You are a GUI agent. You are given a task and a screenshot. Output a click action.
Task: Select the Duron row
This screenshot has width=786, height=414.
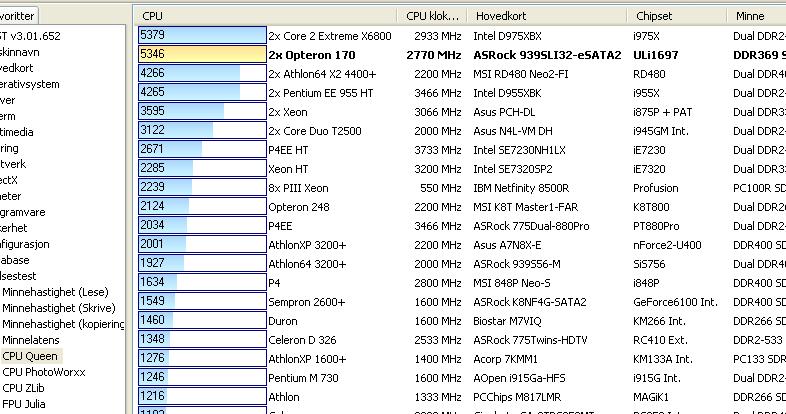[283, 321]
